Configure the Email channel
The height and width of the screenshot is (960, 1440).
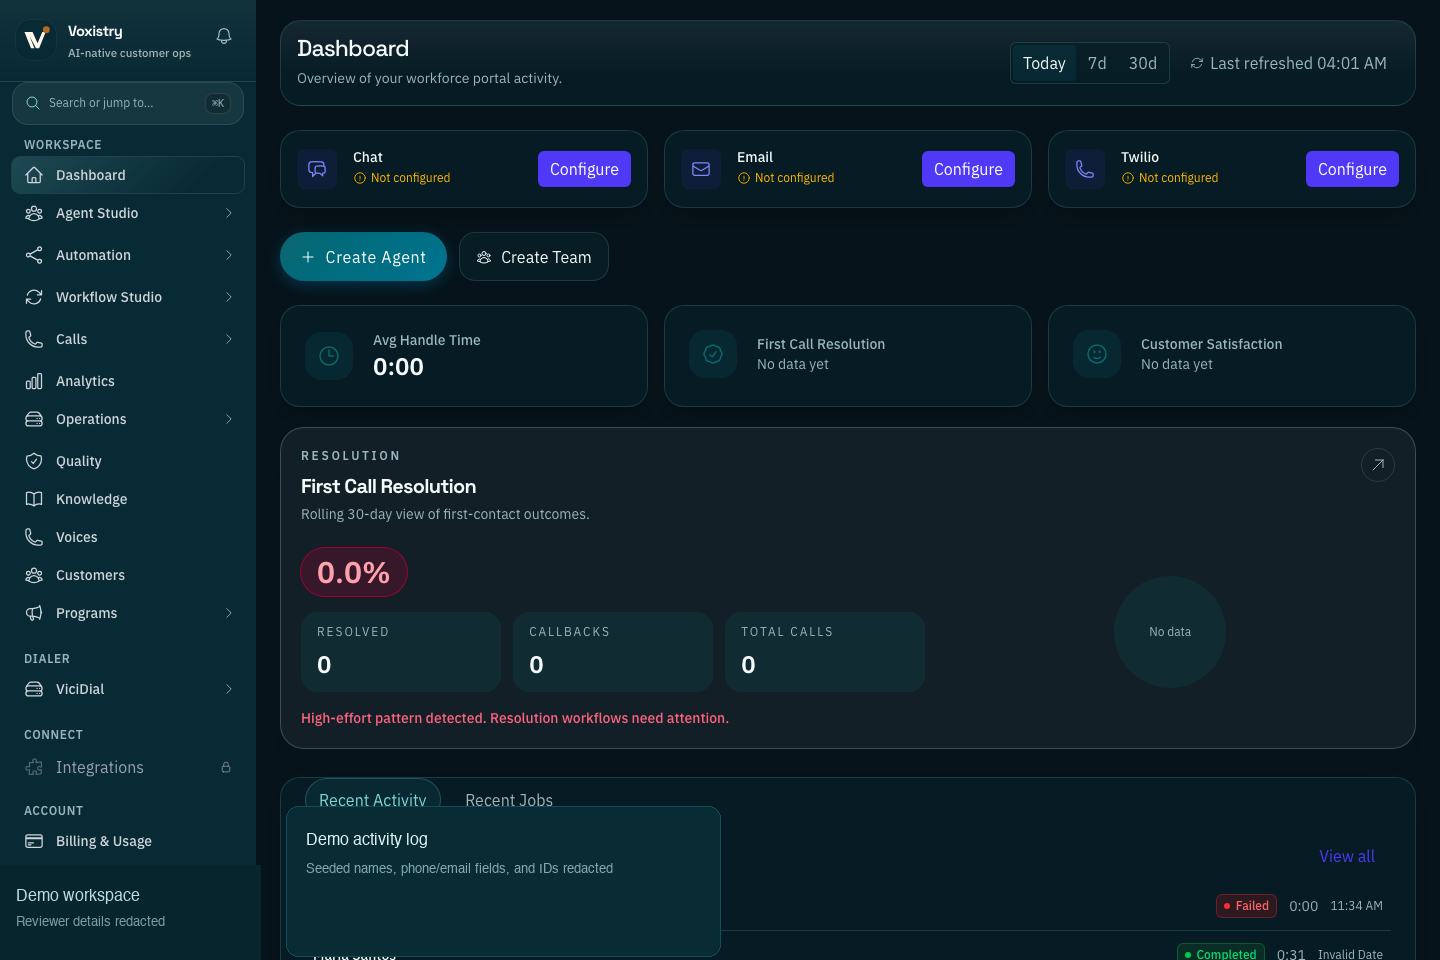pyautogui.click(x=968, y=169)
